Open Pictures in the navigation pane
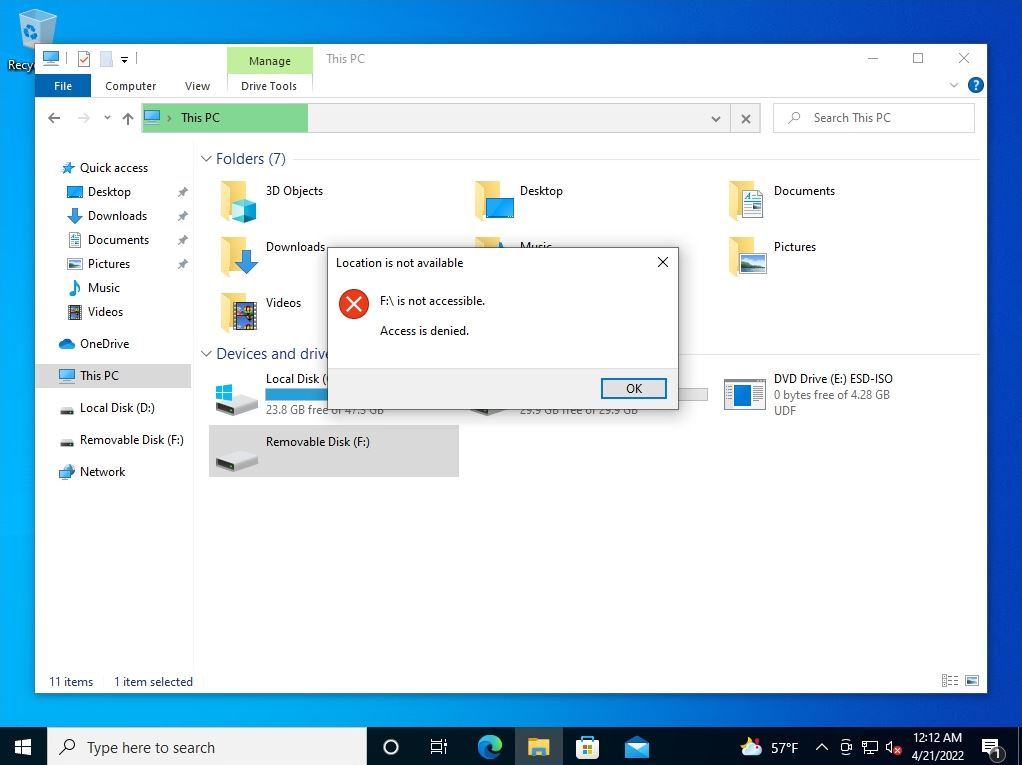 (x=108, y=264)
